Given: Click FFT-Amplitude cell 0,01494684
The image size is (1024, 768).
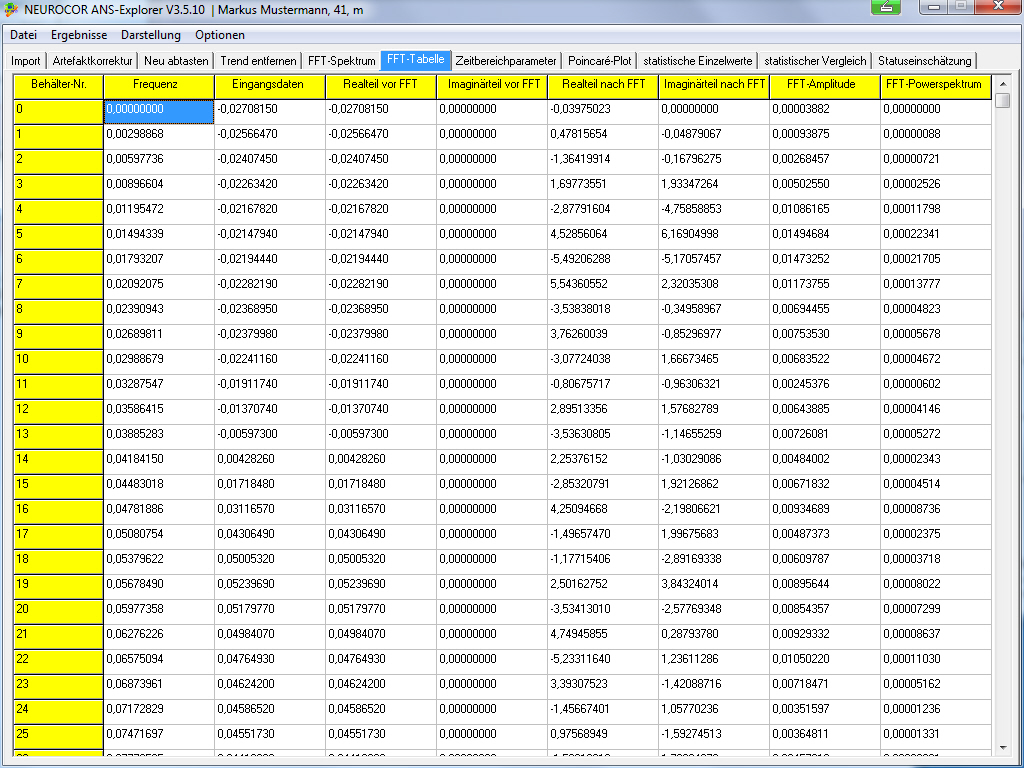Looking at the screenshot, I should pyautogui.click(x=825, y=236).
